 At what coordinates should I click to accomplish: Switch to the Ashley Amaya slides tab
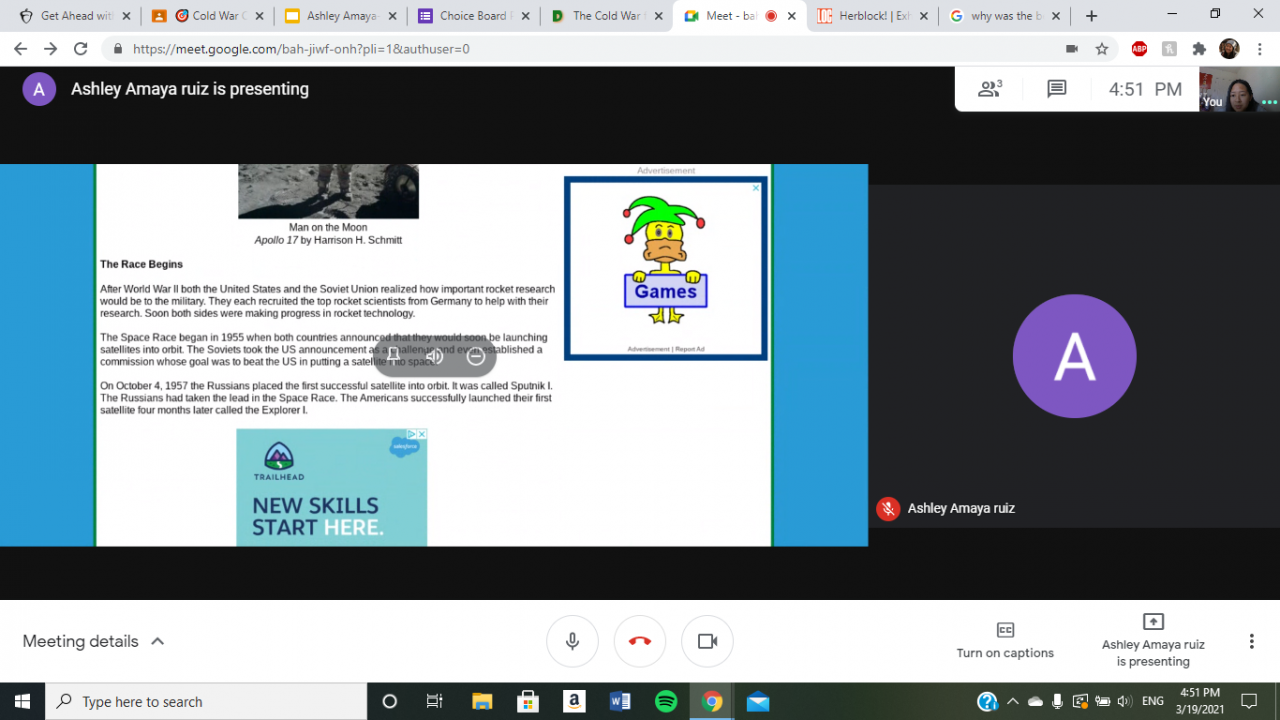(x=340, y=16)
